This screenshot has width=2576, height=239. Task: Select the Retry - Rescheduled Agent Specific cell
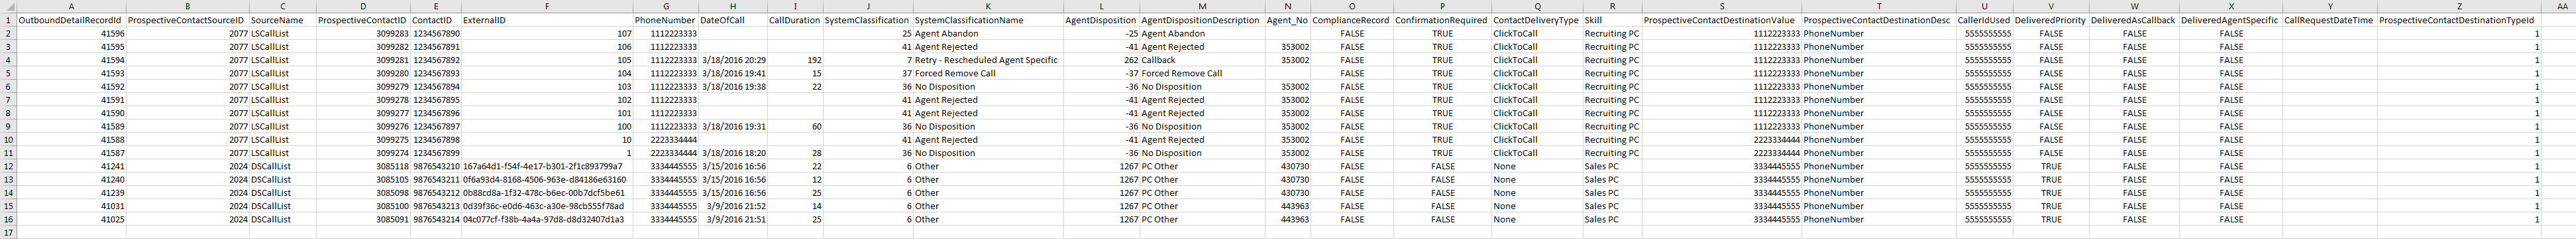[987, 60]
